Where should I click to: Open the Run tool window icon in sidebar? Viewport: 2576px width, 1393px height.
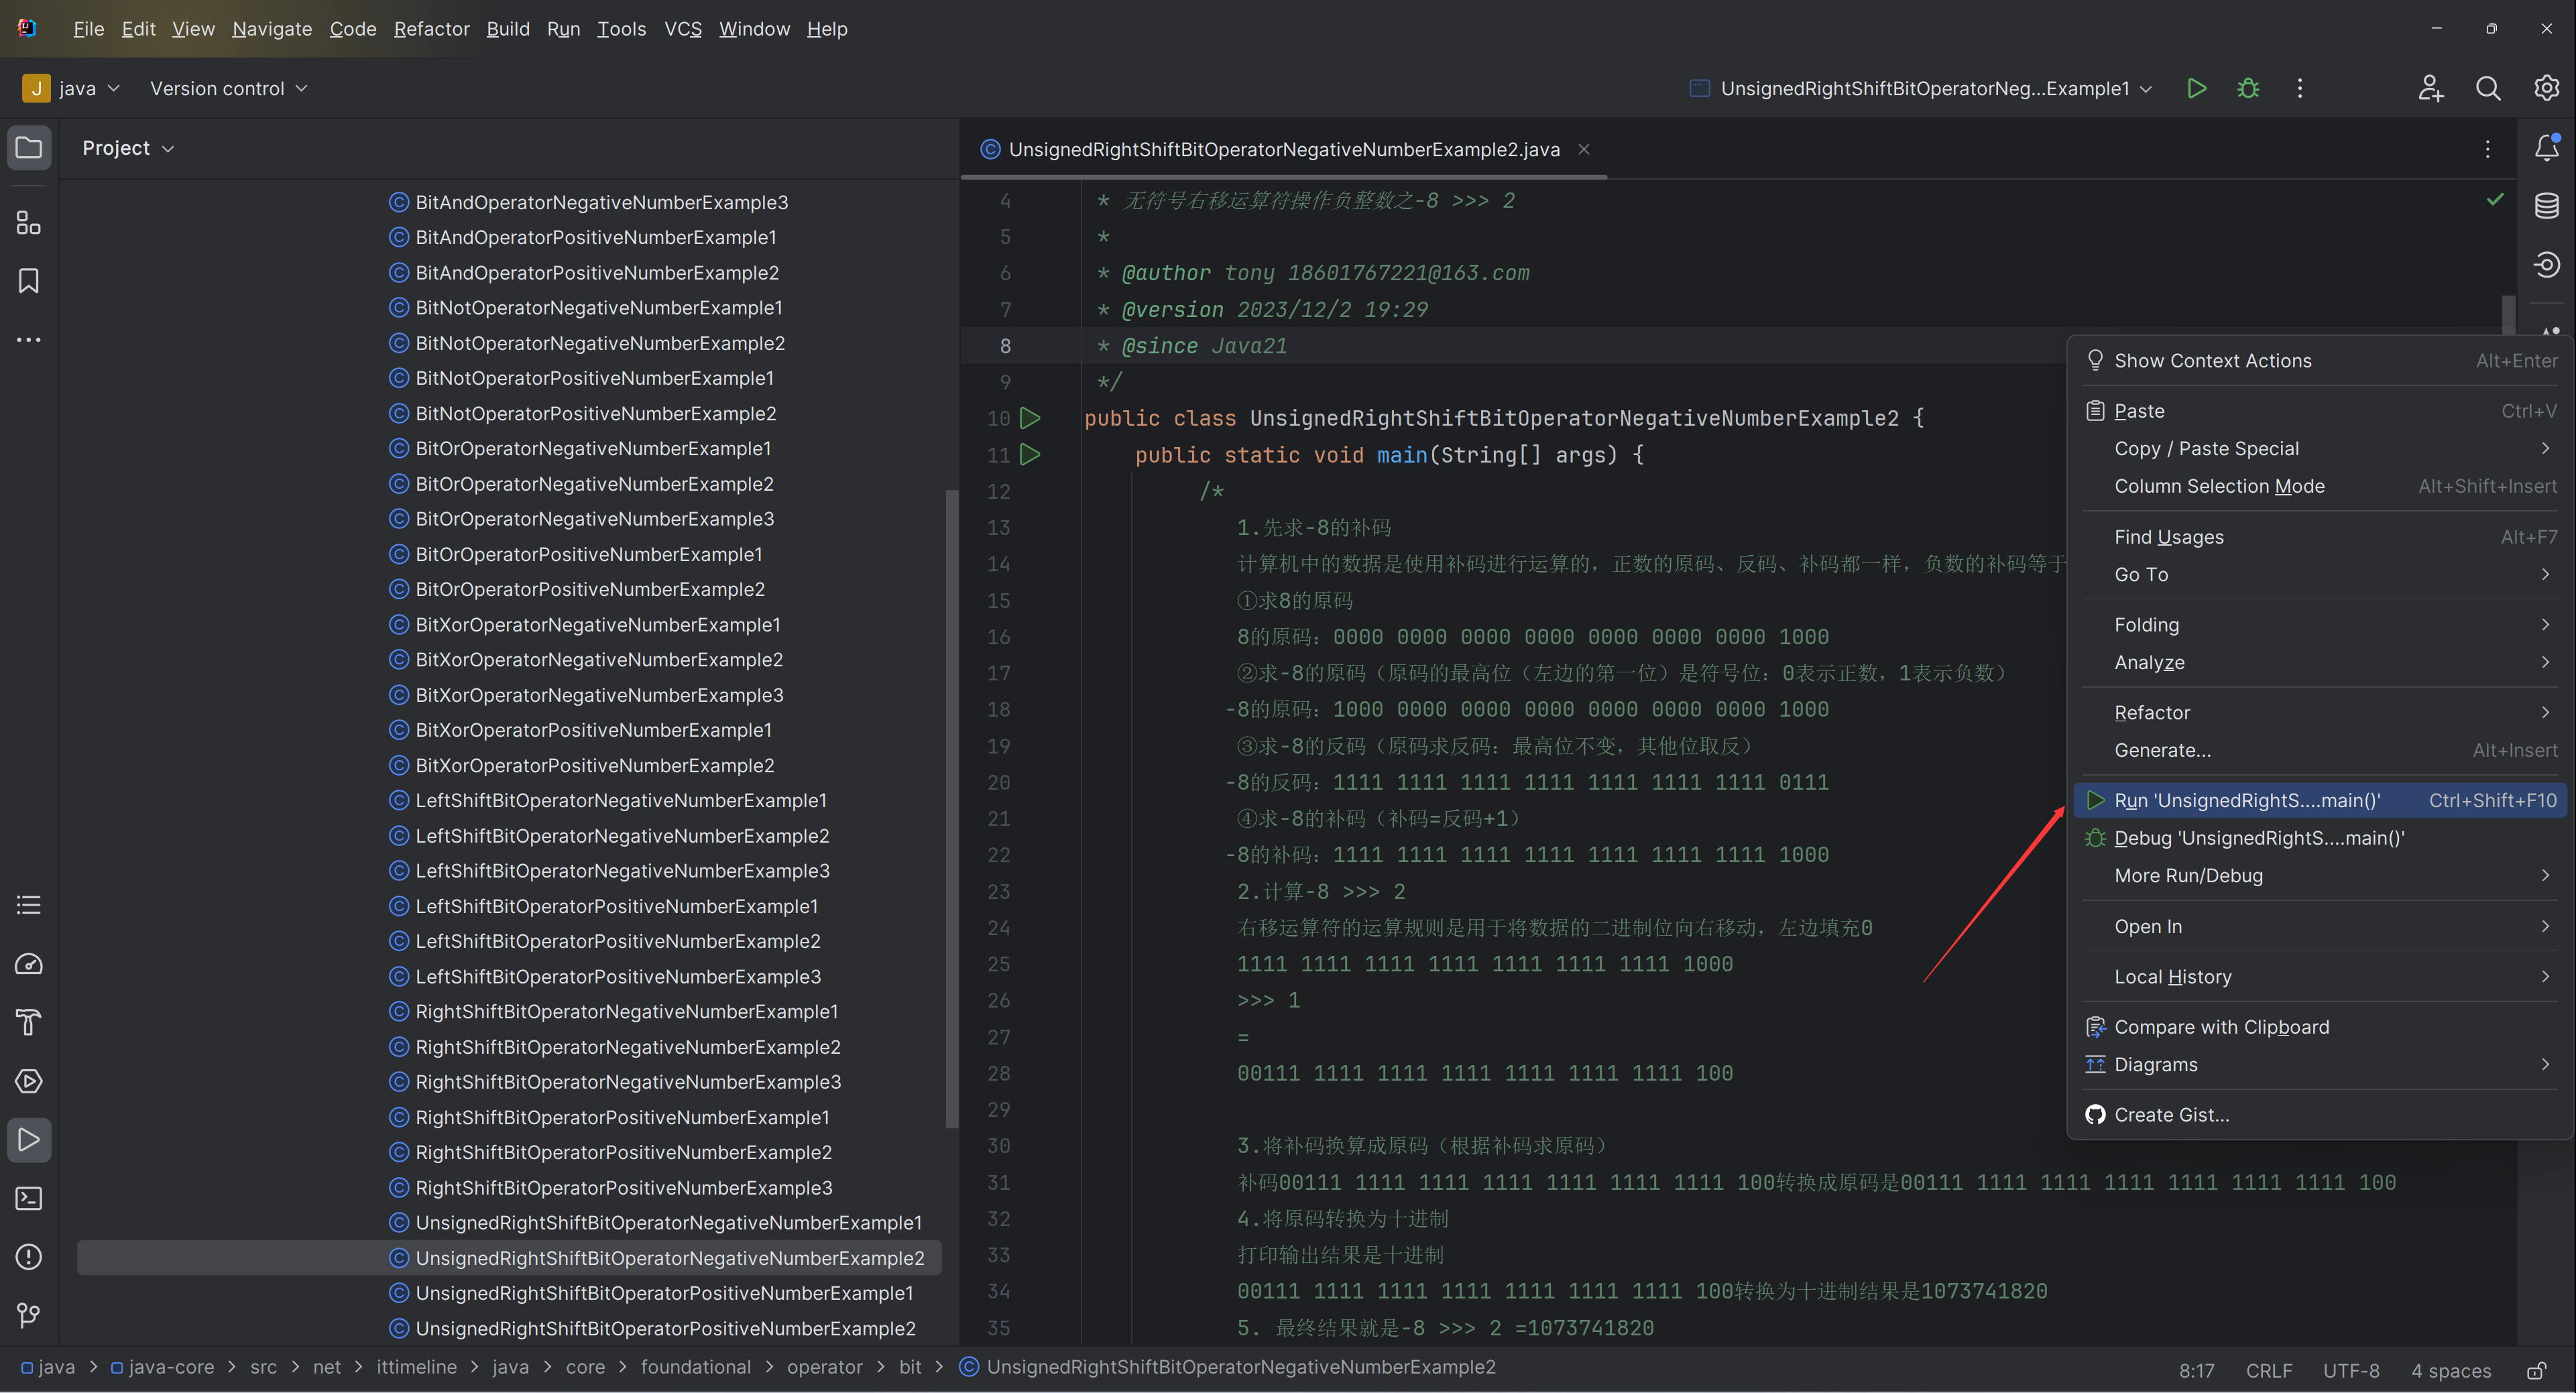coord(29,1140)
